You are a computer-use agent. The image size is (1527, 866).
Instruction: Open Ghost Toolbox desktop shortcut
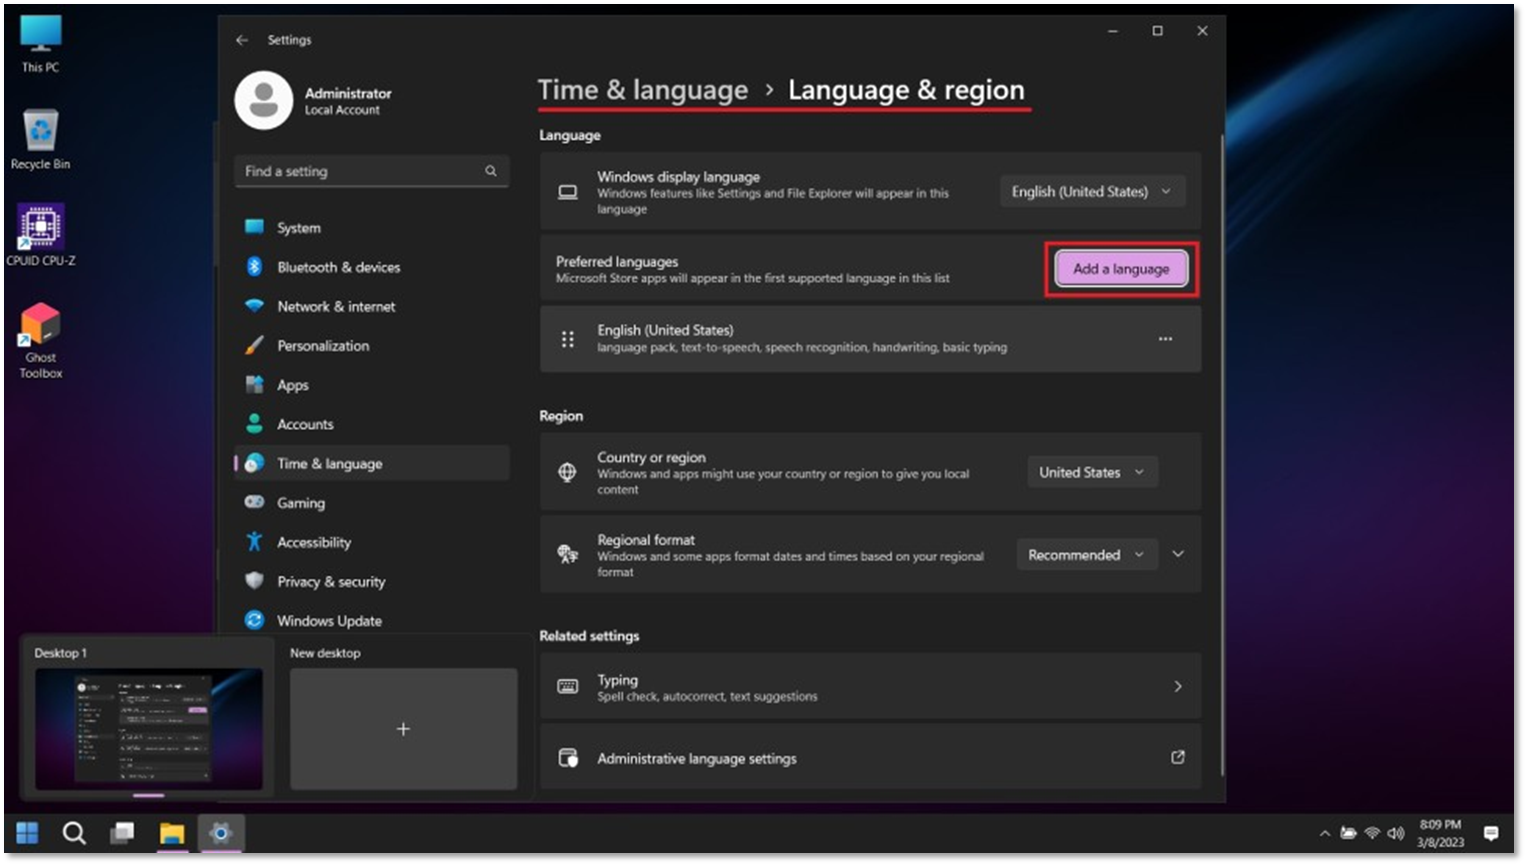tap(40, 341)
